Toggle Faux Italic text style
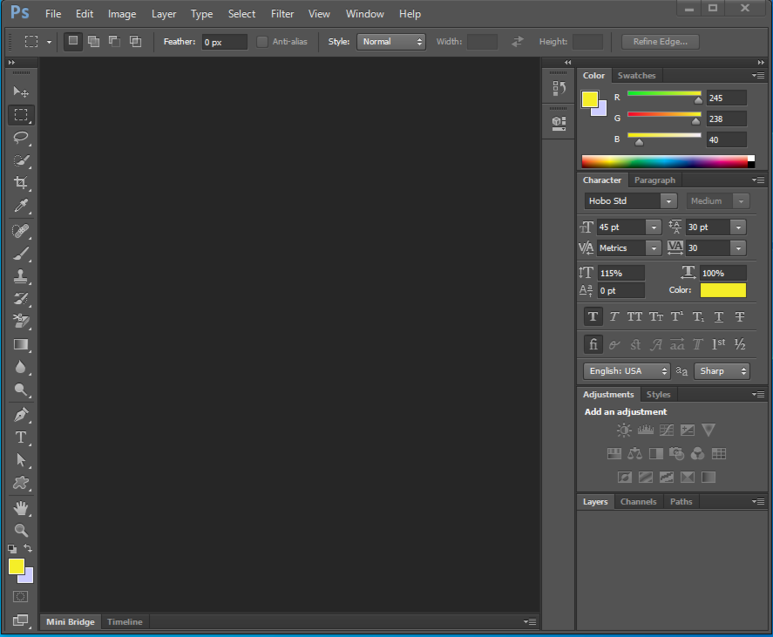This screenshot has height=637, width=773. pyautogui.click(x=614, y=317)
